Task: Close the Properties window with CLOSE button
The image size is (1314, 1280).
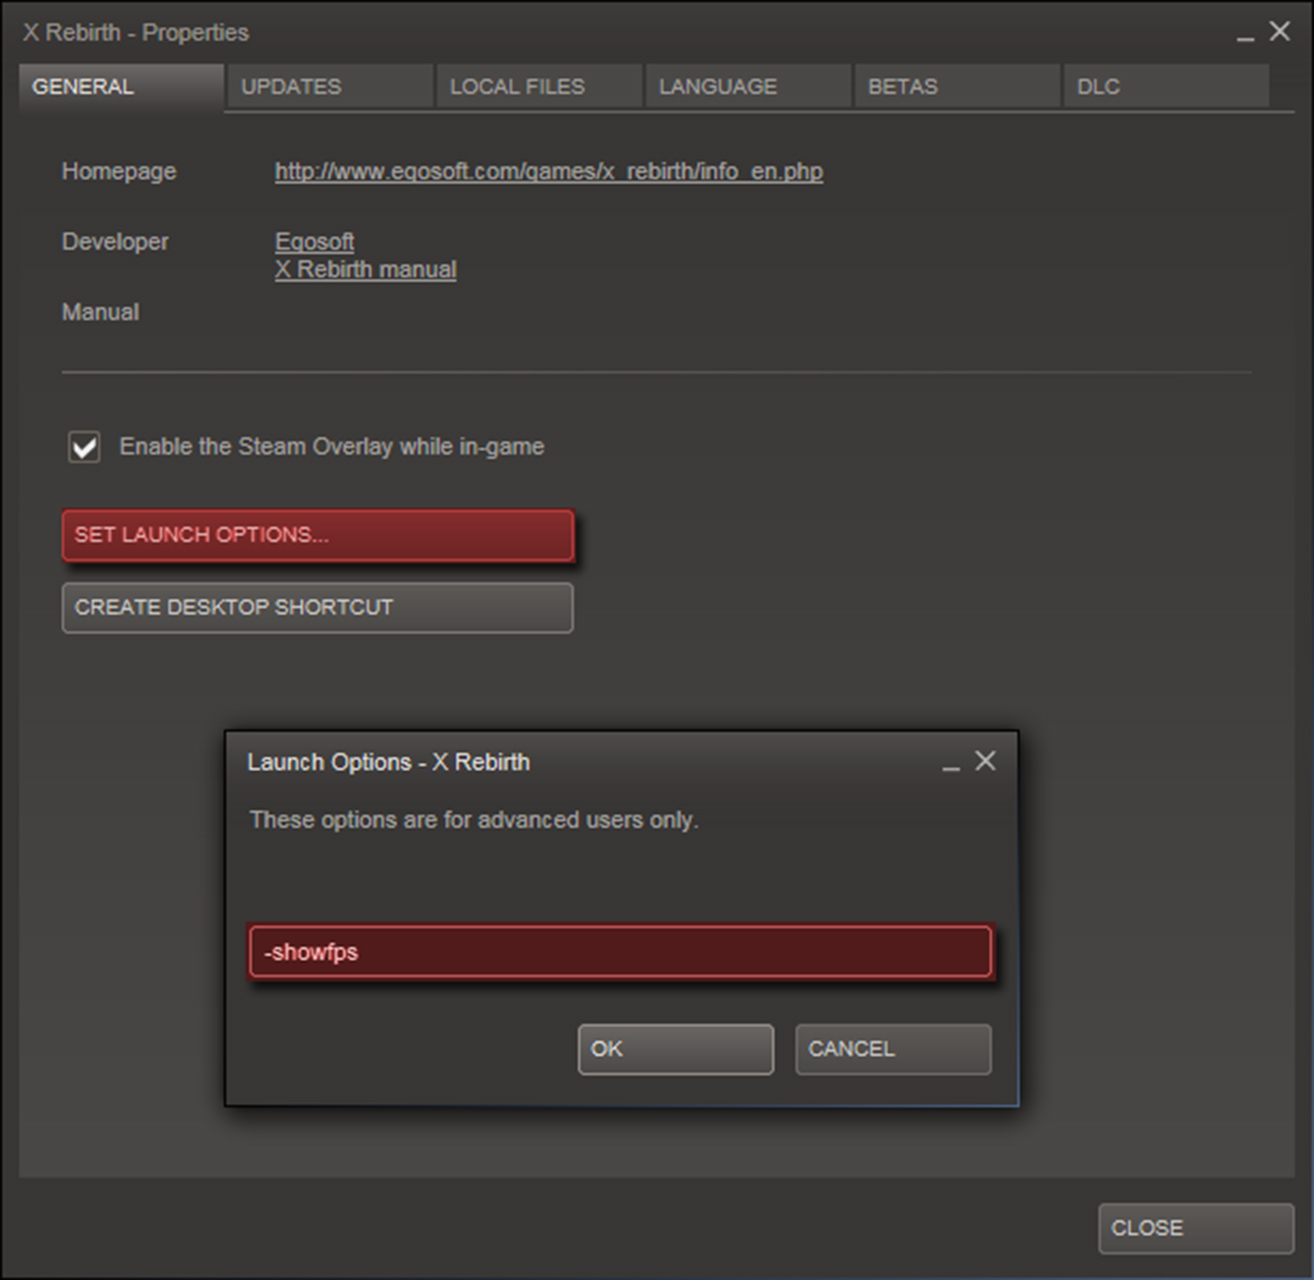Action: click(1196, 1228)
